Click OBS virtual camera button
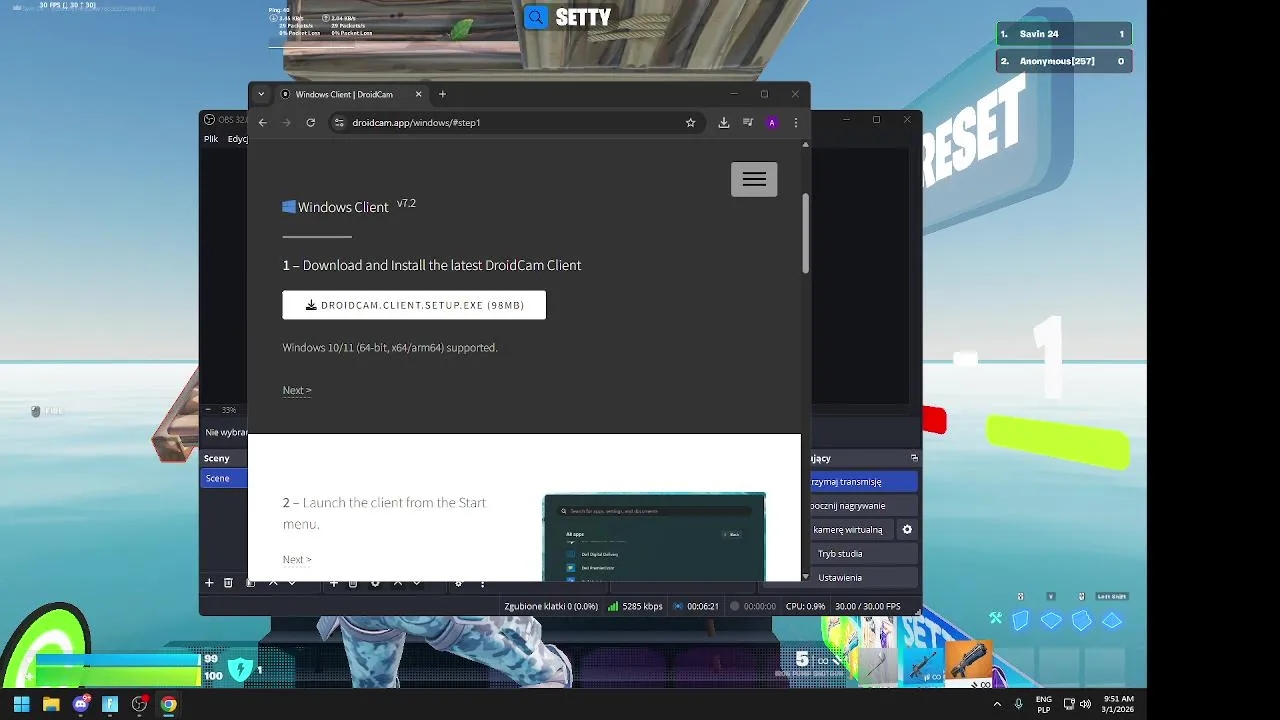Screen dimensions: 1280x720 click(x=852, y=530)
